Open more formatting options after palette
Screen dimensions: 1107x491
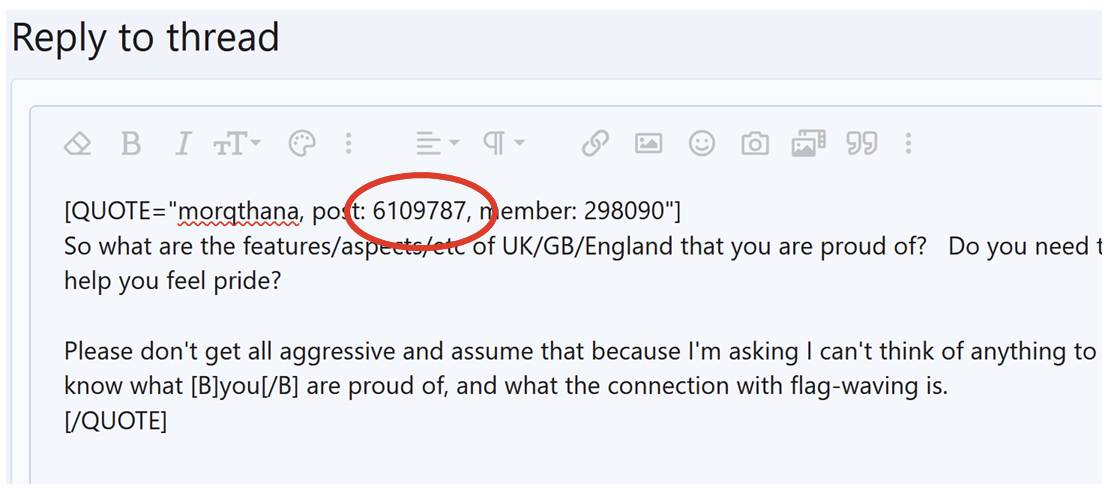(348, 145)
